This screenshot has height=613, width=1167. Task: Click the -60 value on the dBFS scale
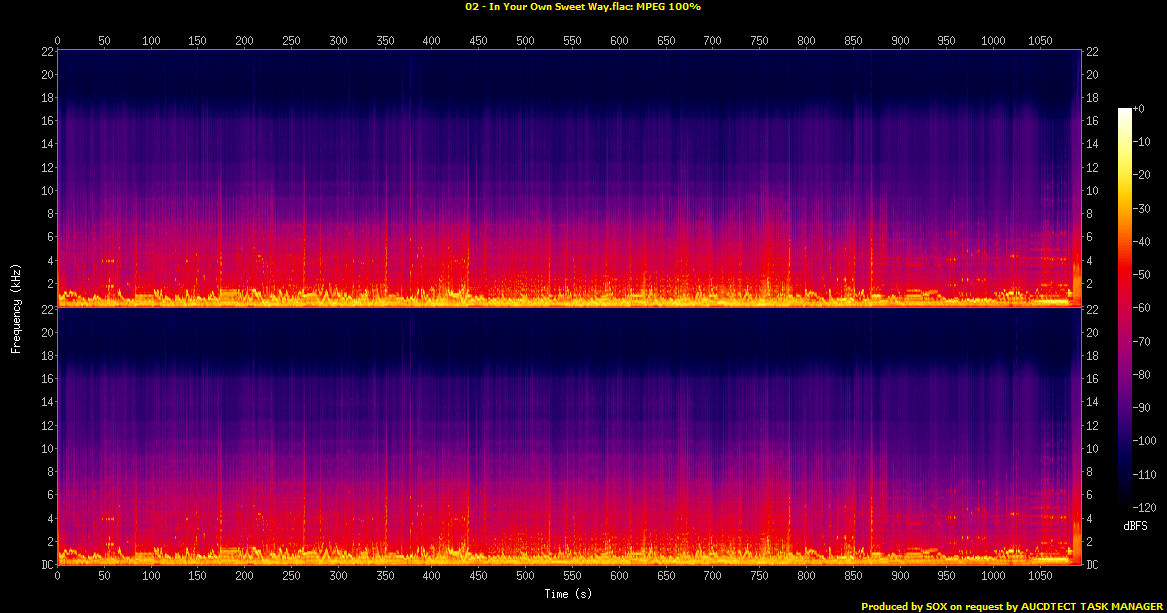(x=1141, y=309)
